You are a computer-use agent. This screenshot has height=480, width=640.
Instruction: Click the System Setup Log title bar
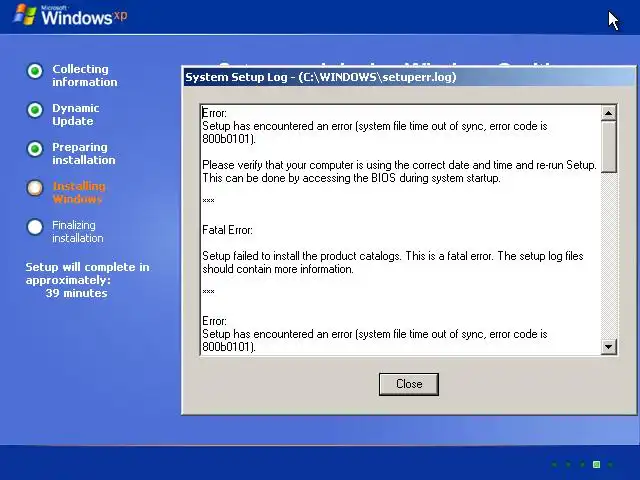pos(409,77)
